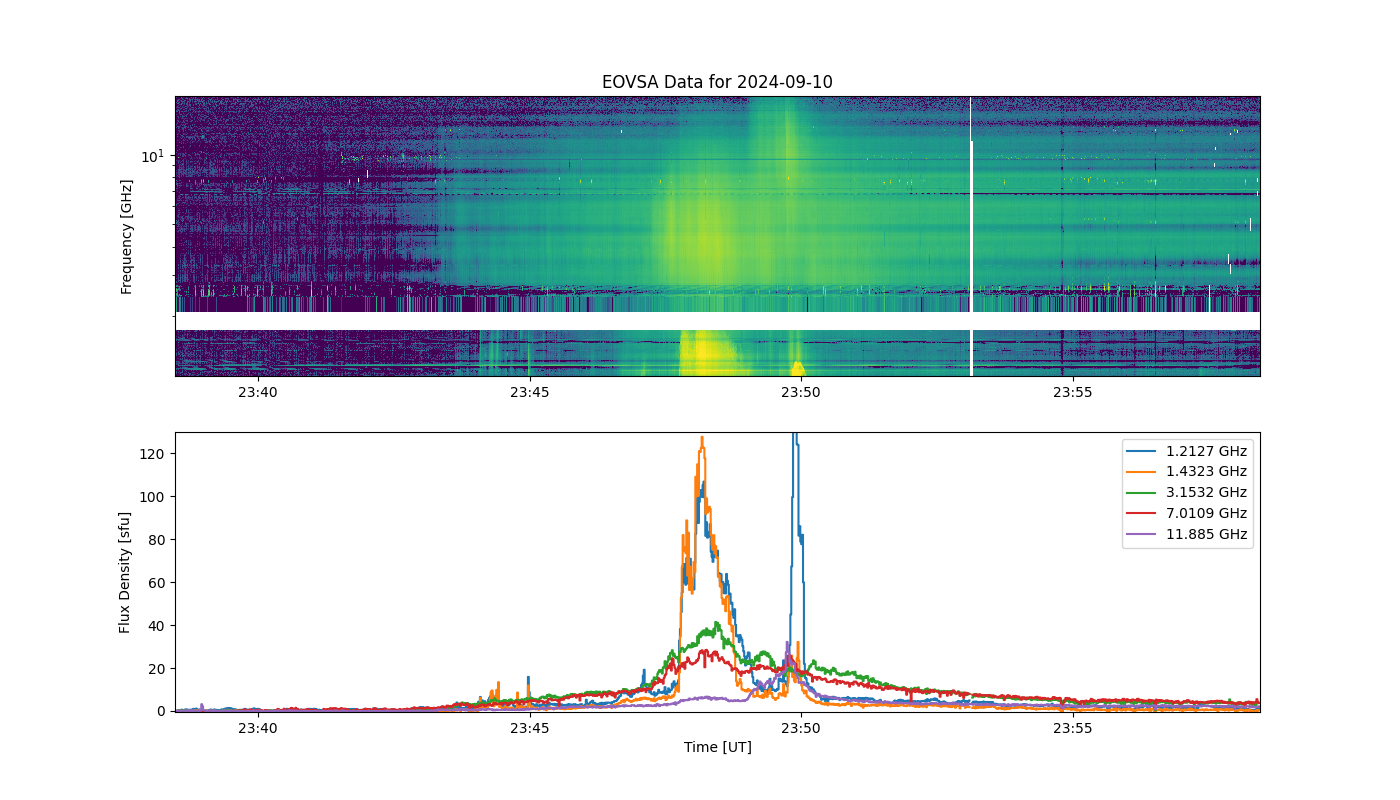The height and width of the screenshot is (800, 1400).
Task: Click the 23:50 tick label under the flux plot
Action: [801, 728]
